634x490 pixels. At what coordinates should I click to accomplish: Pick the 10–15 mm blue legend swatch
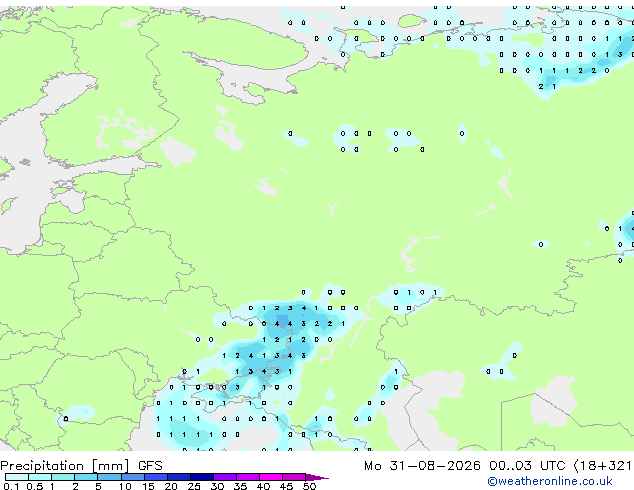(x=133, y=477)
